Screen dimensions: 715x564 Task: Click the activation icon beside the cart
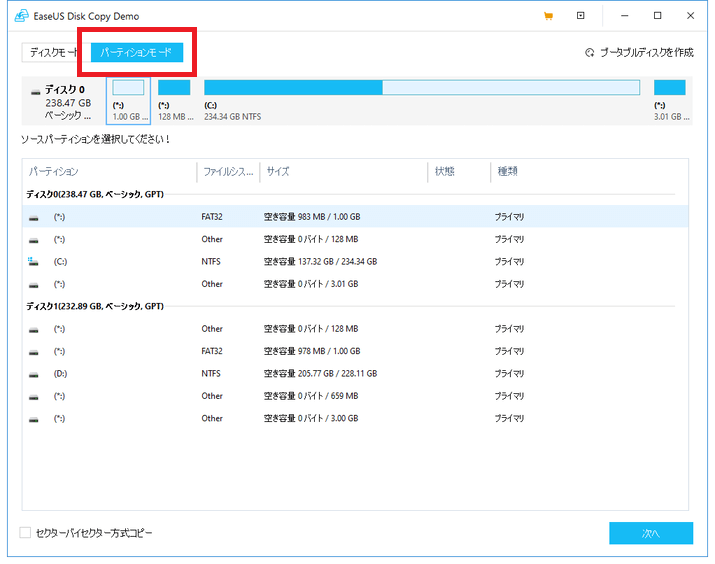580,16
